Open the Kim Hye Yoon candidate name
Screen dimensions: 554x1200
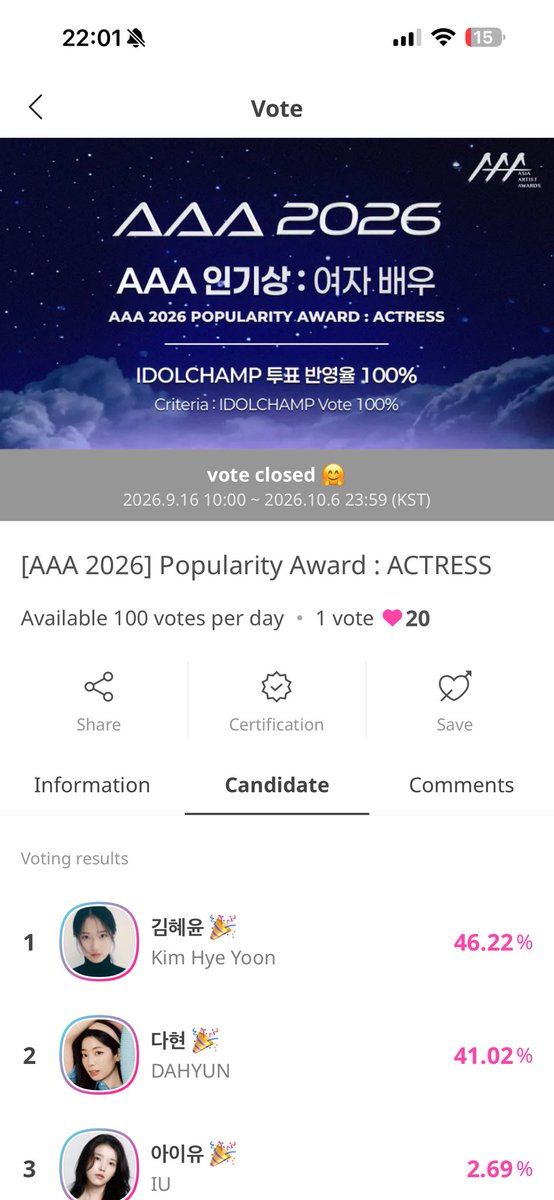click(x=213, y=958)
